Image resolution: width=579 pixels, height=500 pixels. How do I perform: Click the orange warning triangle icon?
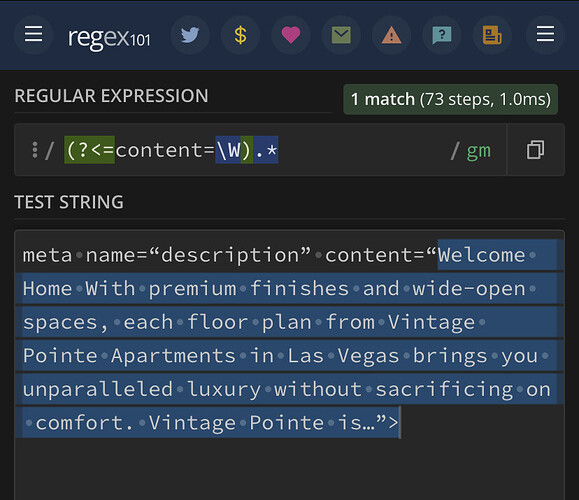click(391, 35)
